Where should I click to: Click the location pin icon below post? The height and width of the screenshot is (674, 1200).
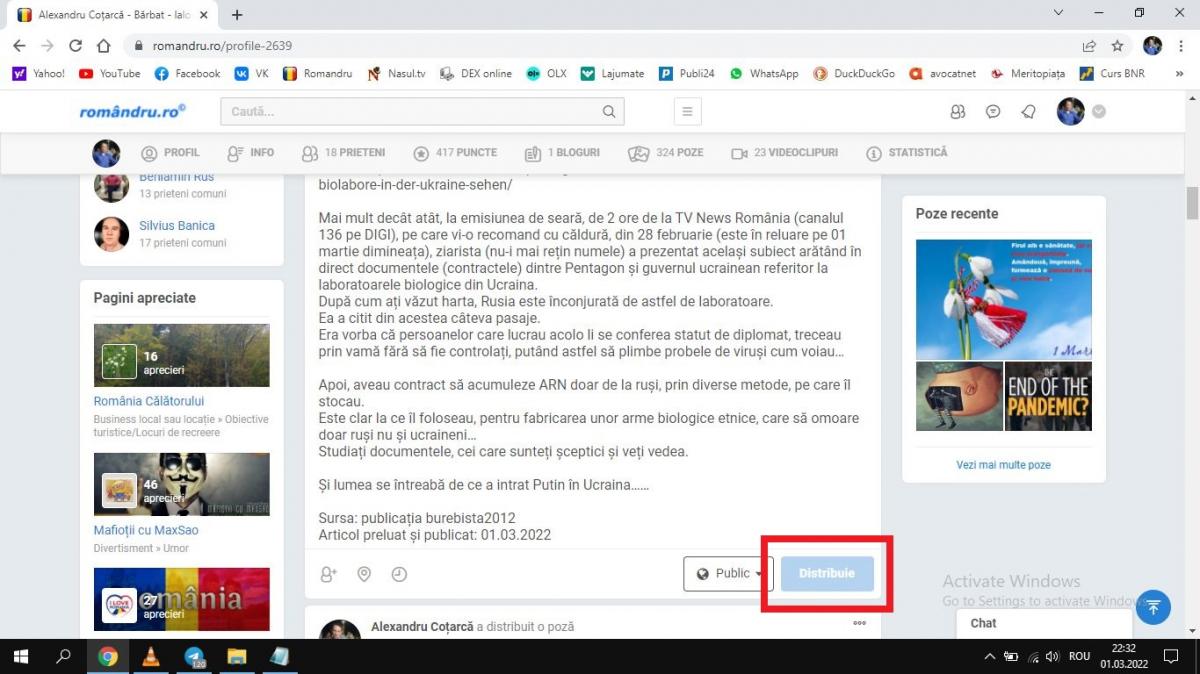[364, 574]
